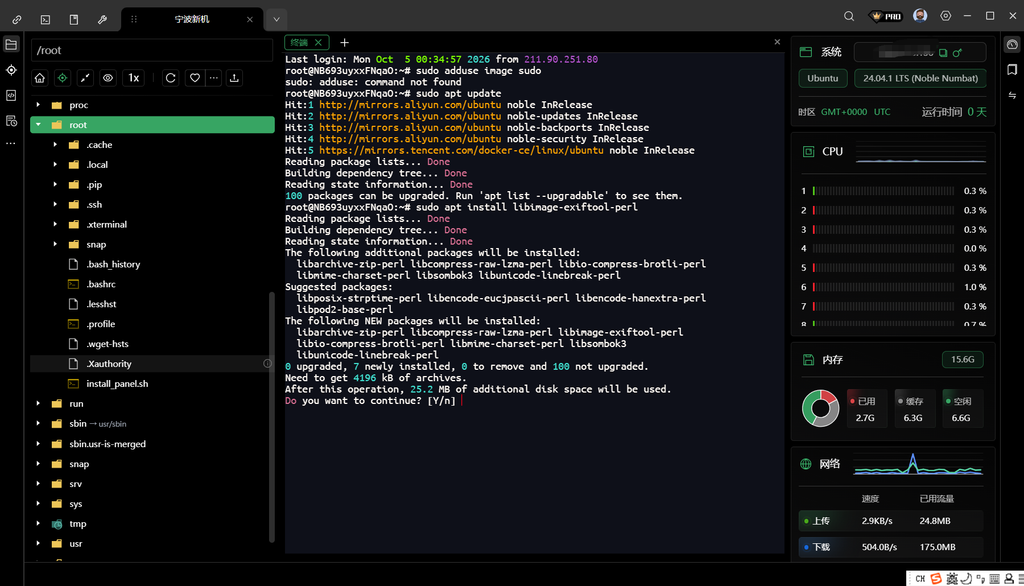The width and height of the screenshot is (1024, 586).
Task: Expand the proc folder
Action: [x=38, y=105]
